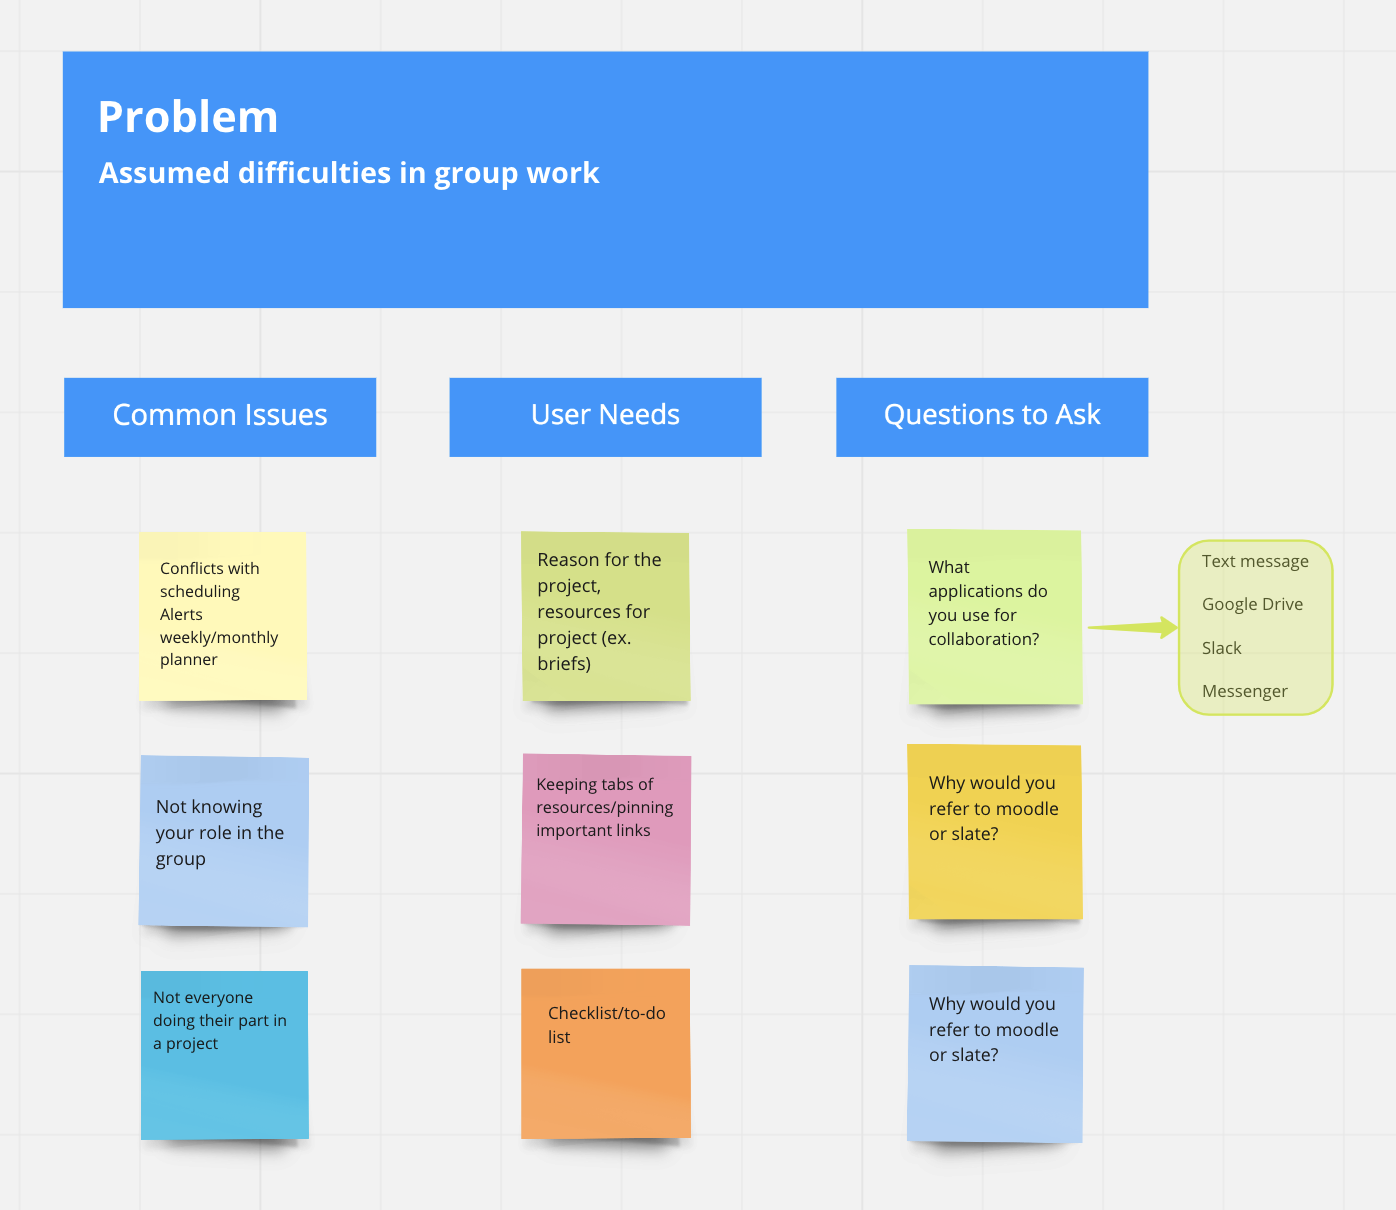Click the Not knowing your role note

pos(224,841)
